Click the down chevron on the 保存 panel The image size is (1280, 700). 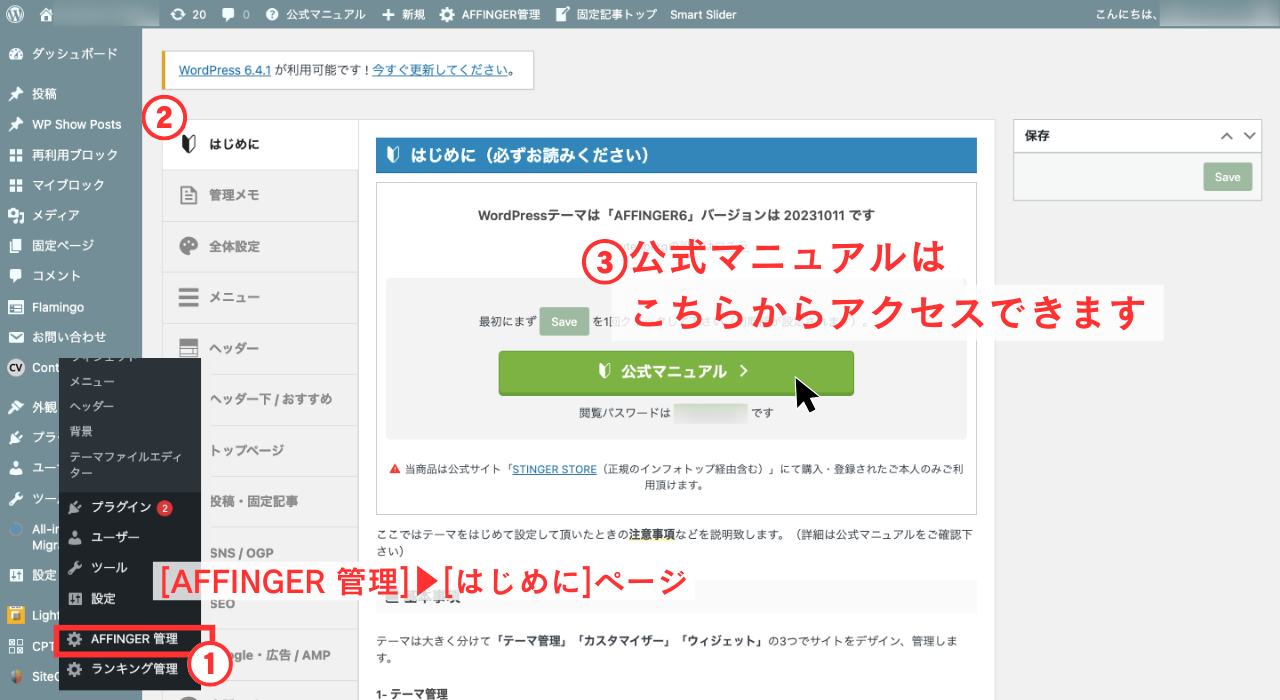1248,135
